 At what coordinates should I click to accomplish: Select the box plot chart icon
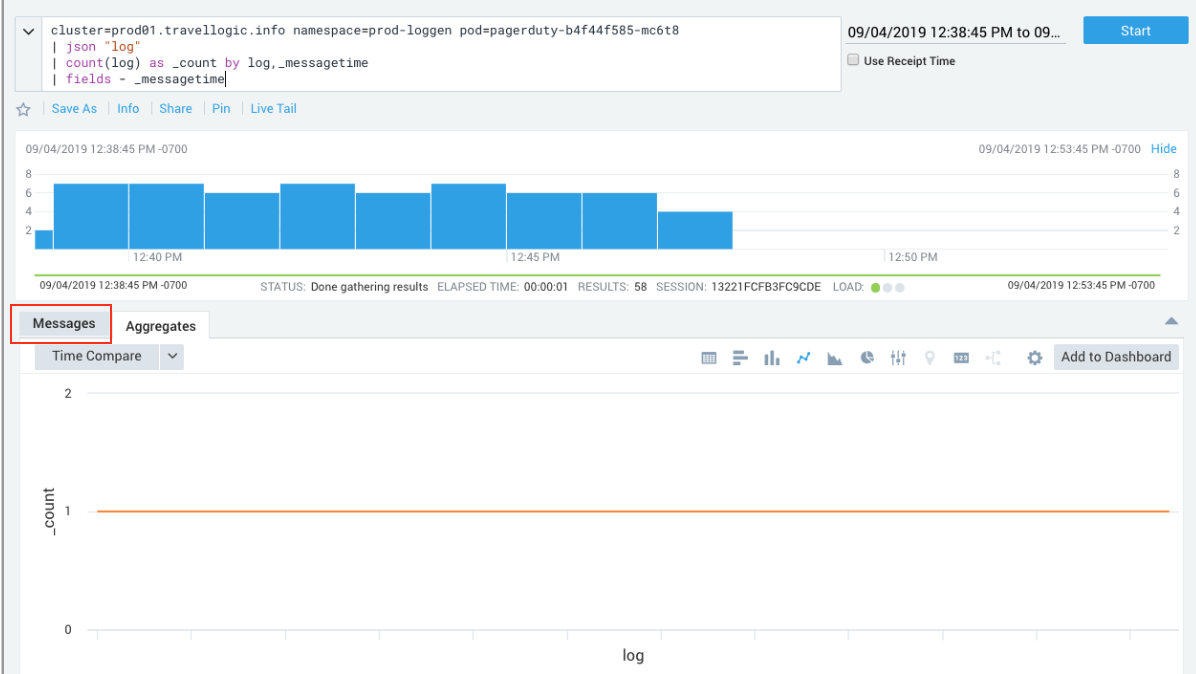(x=898, y=358)
